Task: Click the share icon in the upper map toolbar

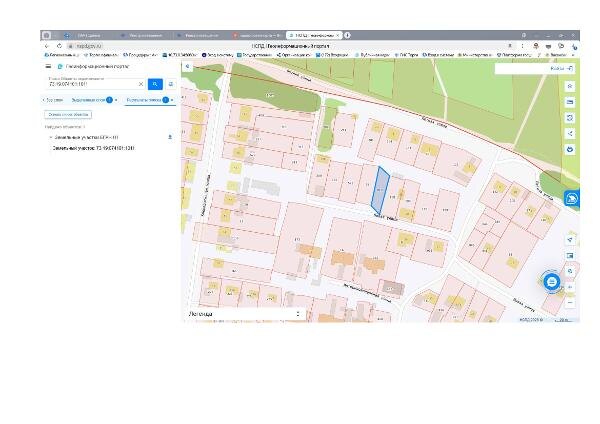Action: click(570, 133)
